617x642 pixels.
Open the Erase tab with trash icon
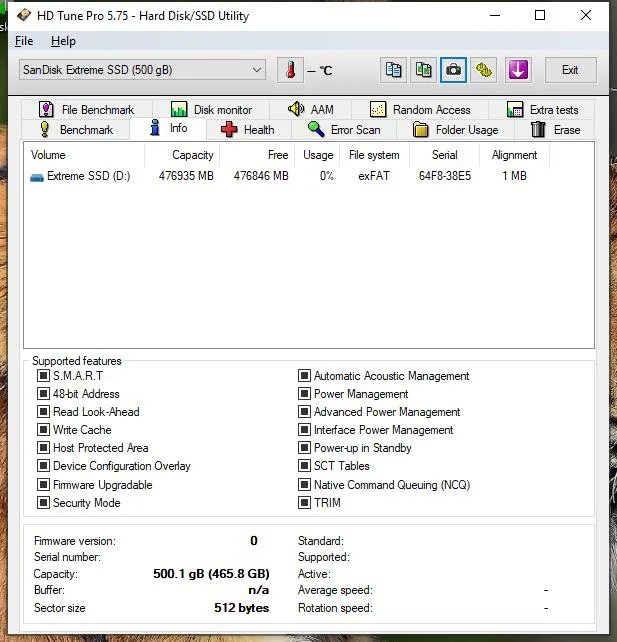click(x=556, y=130)
